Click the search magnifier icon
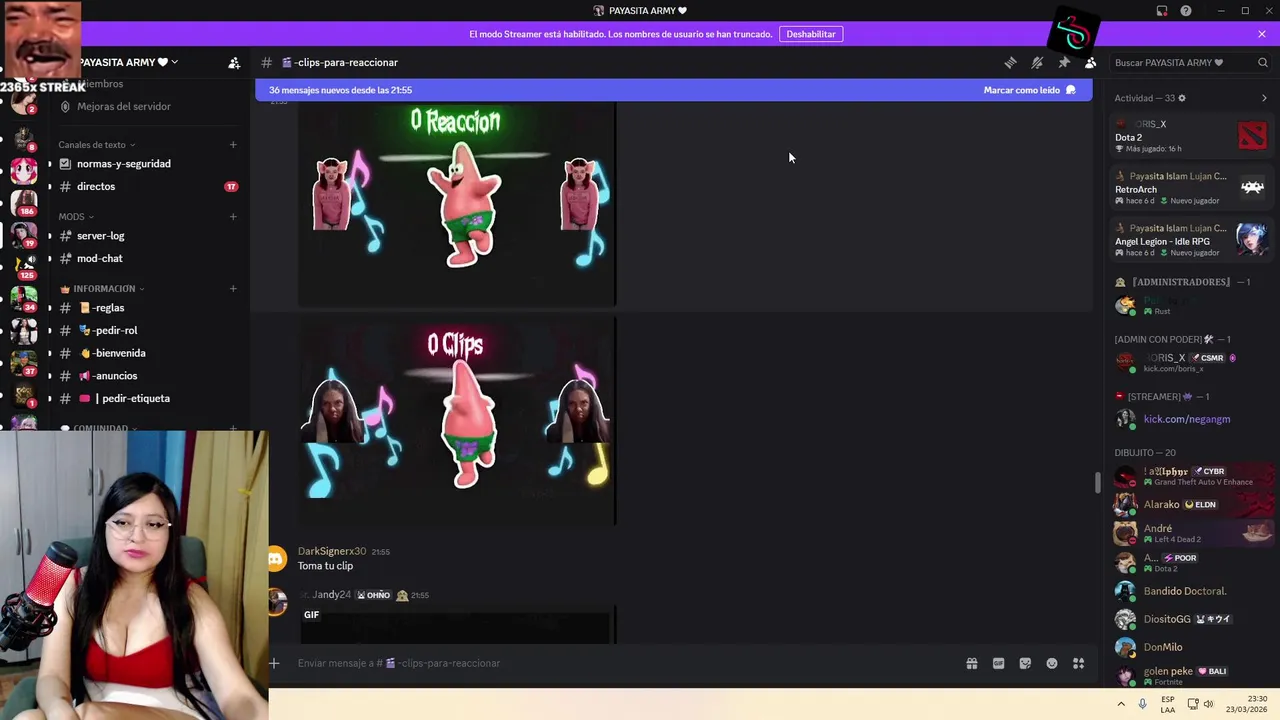 (1263, 62)
